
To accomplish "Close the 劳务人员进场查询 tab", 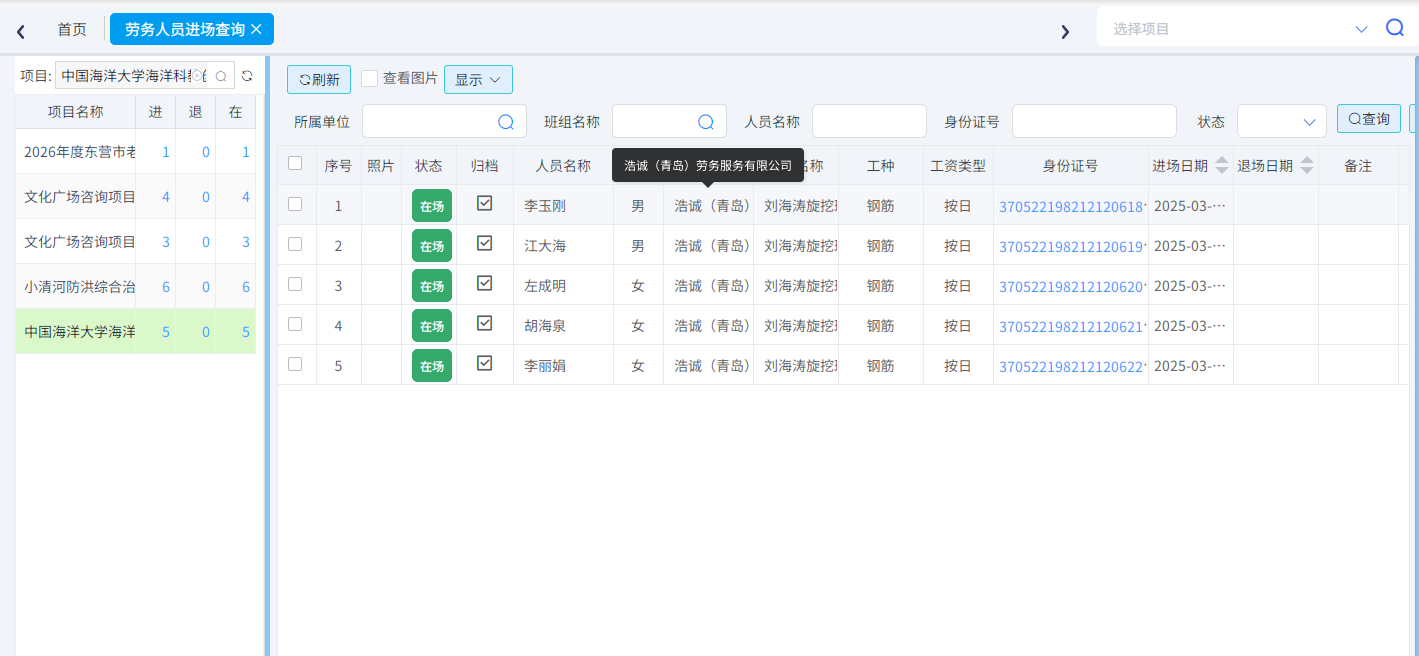I will (x=256, y=29).
